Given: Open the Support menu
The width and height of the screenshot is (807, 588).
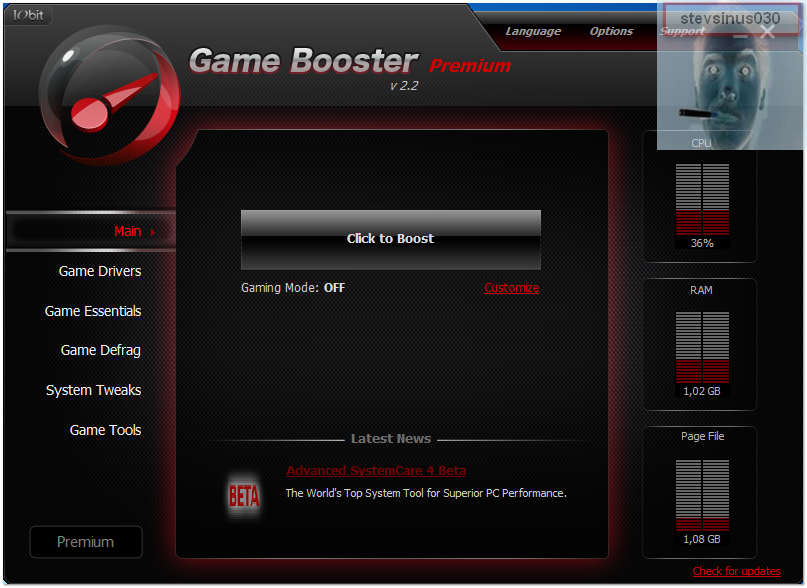Looking at the screenshot, I should point(682,31).
